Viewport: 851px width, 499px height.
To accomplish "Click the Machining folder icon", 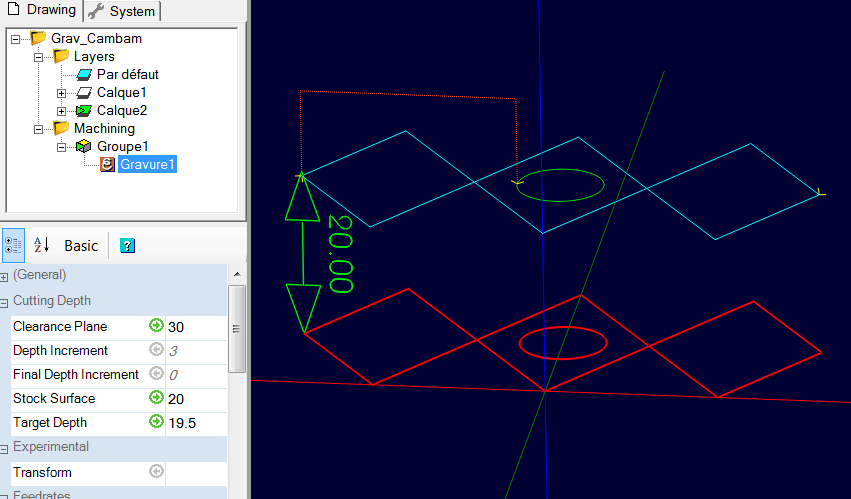I will [61, 128].
